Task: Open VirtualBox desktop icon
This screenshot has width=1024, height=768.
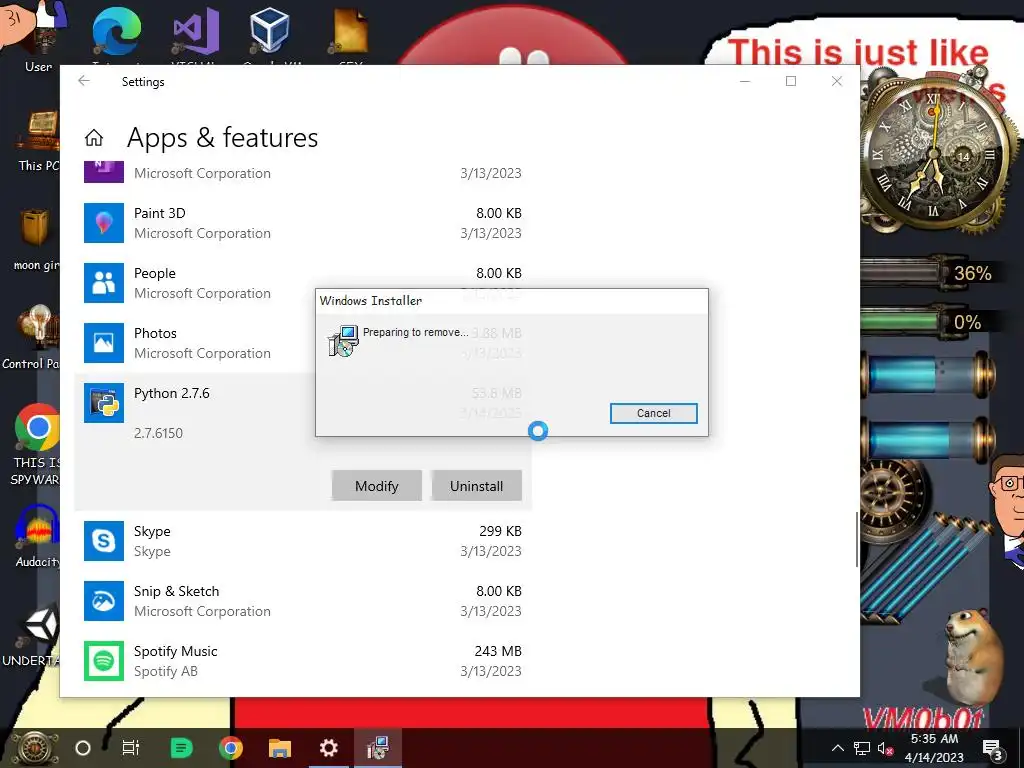Action: click(270, 30)
